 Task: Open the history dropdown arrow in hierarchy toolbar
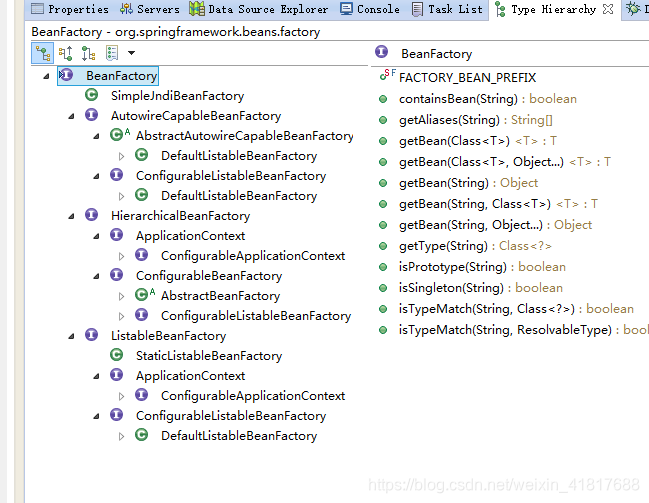pyautogui.click(x=131, y=53)
